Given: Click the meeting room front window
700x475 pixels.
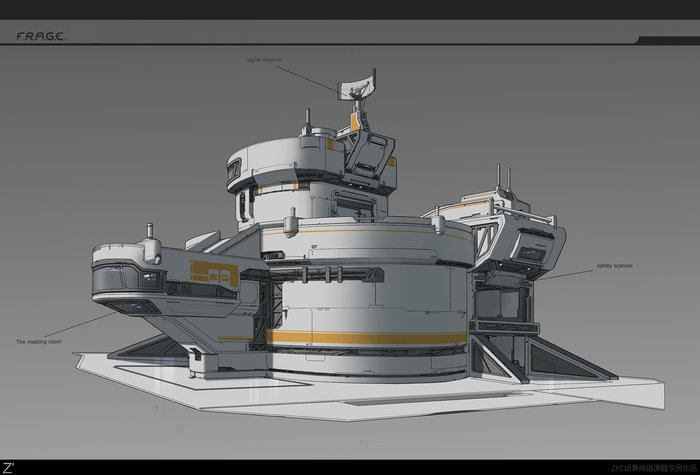Looking at the screenshot, I should [x=129, y=277].
